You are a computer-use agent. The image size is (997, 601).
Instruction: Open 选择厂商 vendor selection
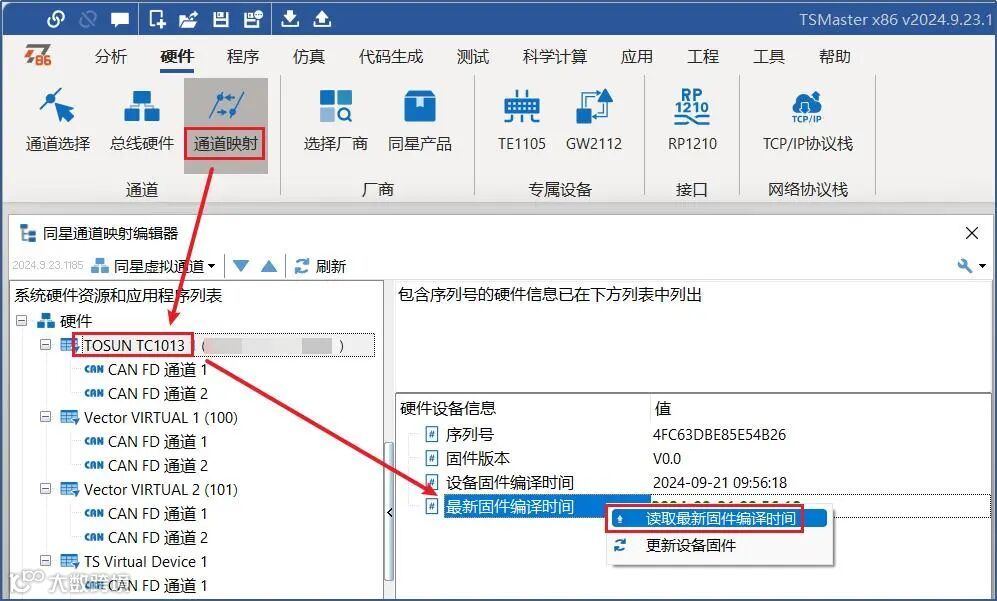pyautogui.click(x=335, y=121)
